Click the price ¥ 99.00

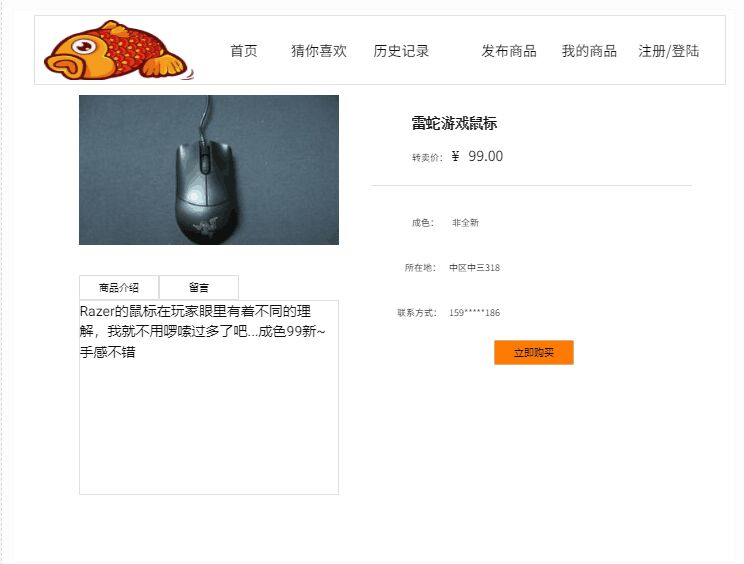(x=477, y=156)
